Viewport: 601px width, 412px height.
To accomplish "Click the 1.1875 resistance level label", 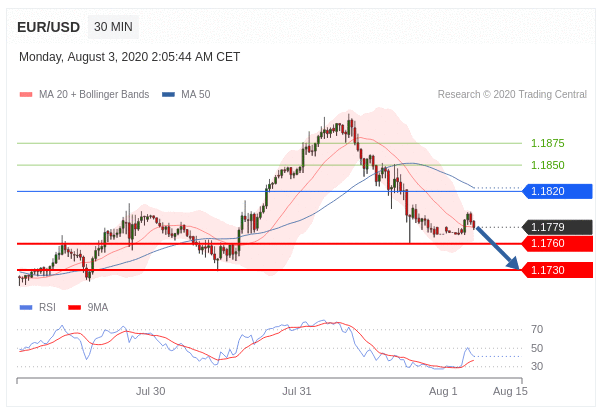I will click(x=547, y=143).
